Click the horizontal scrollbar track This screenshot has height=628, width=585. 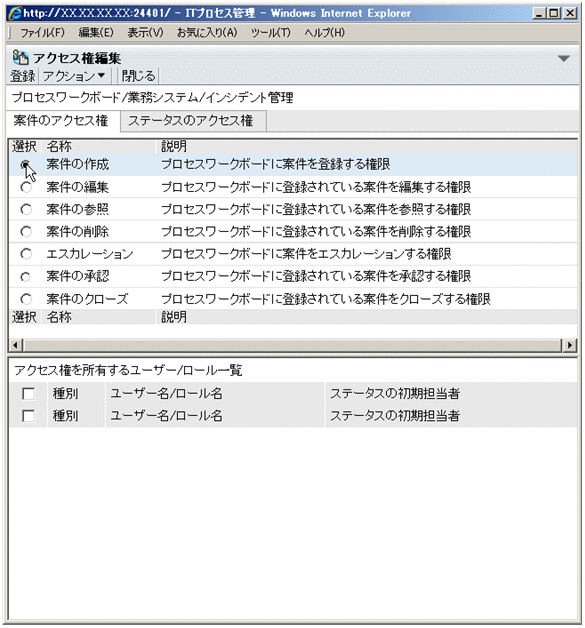[292, 345]
